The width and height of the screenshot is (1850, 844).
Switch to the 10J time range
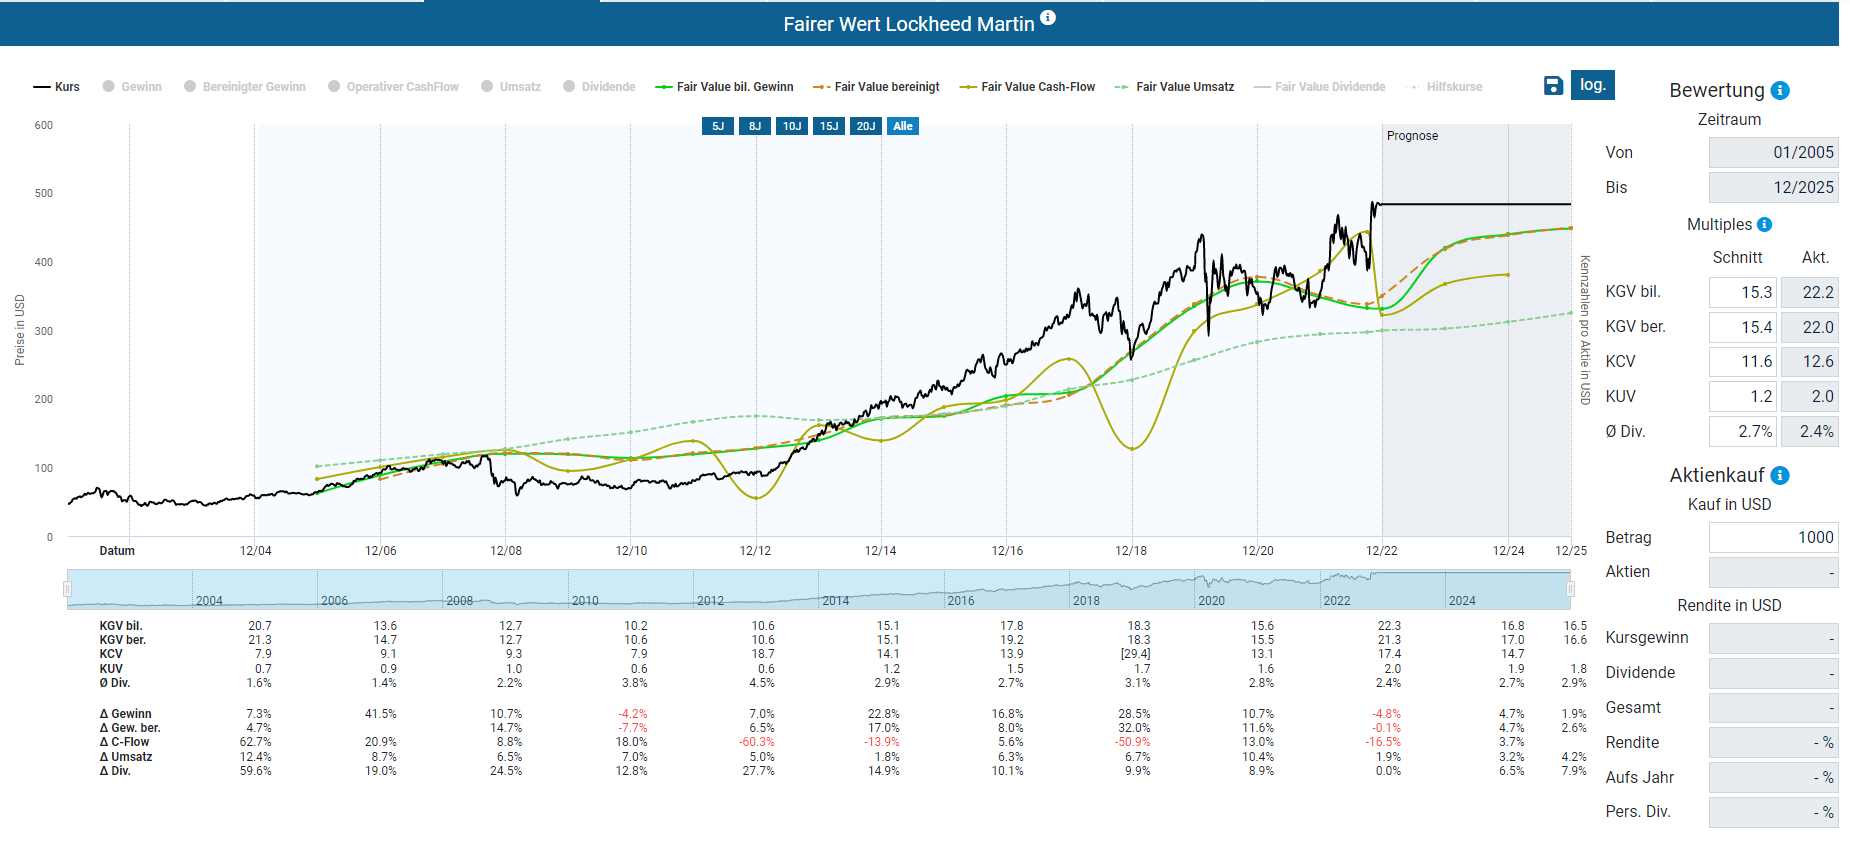pos(792,126)
